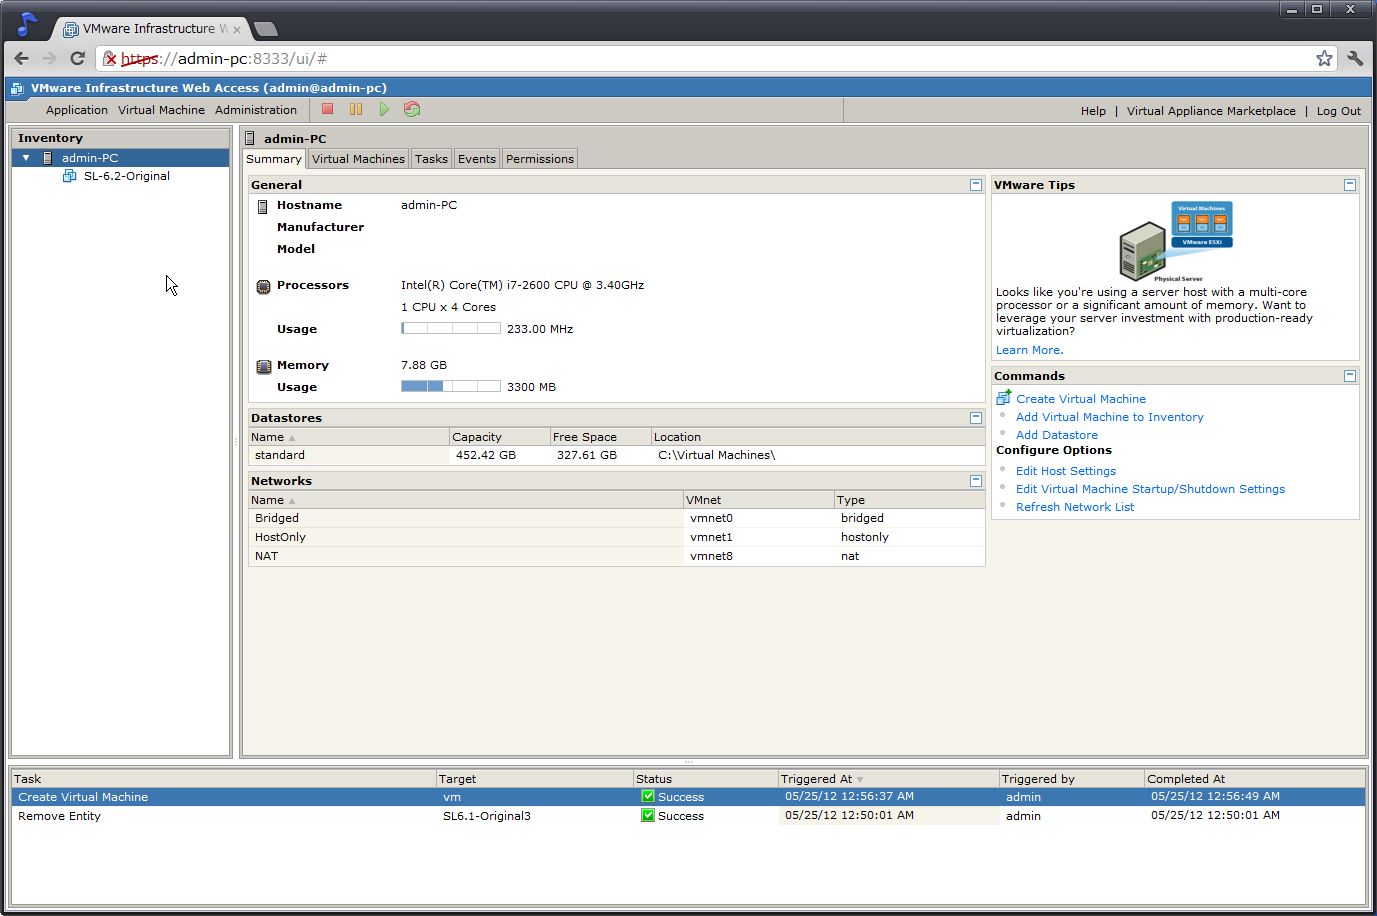
Task: Open the Application menu
Action: [77, 110]
